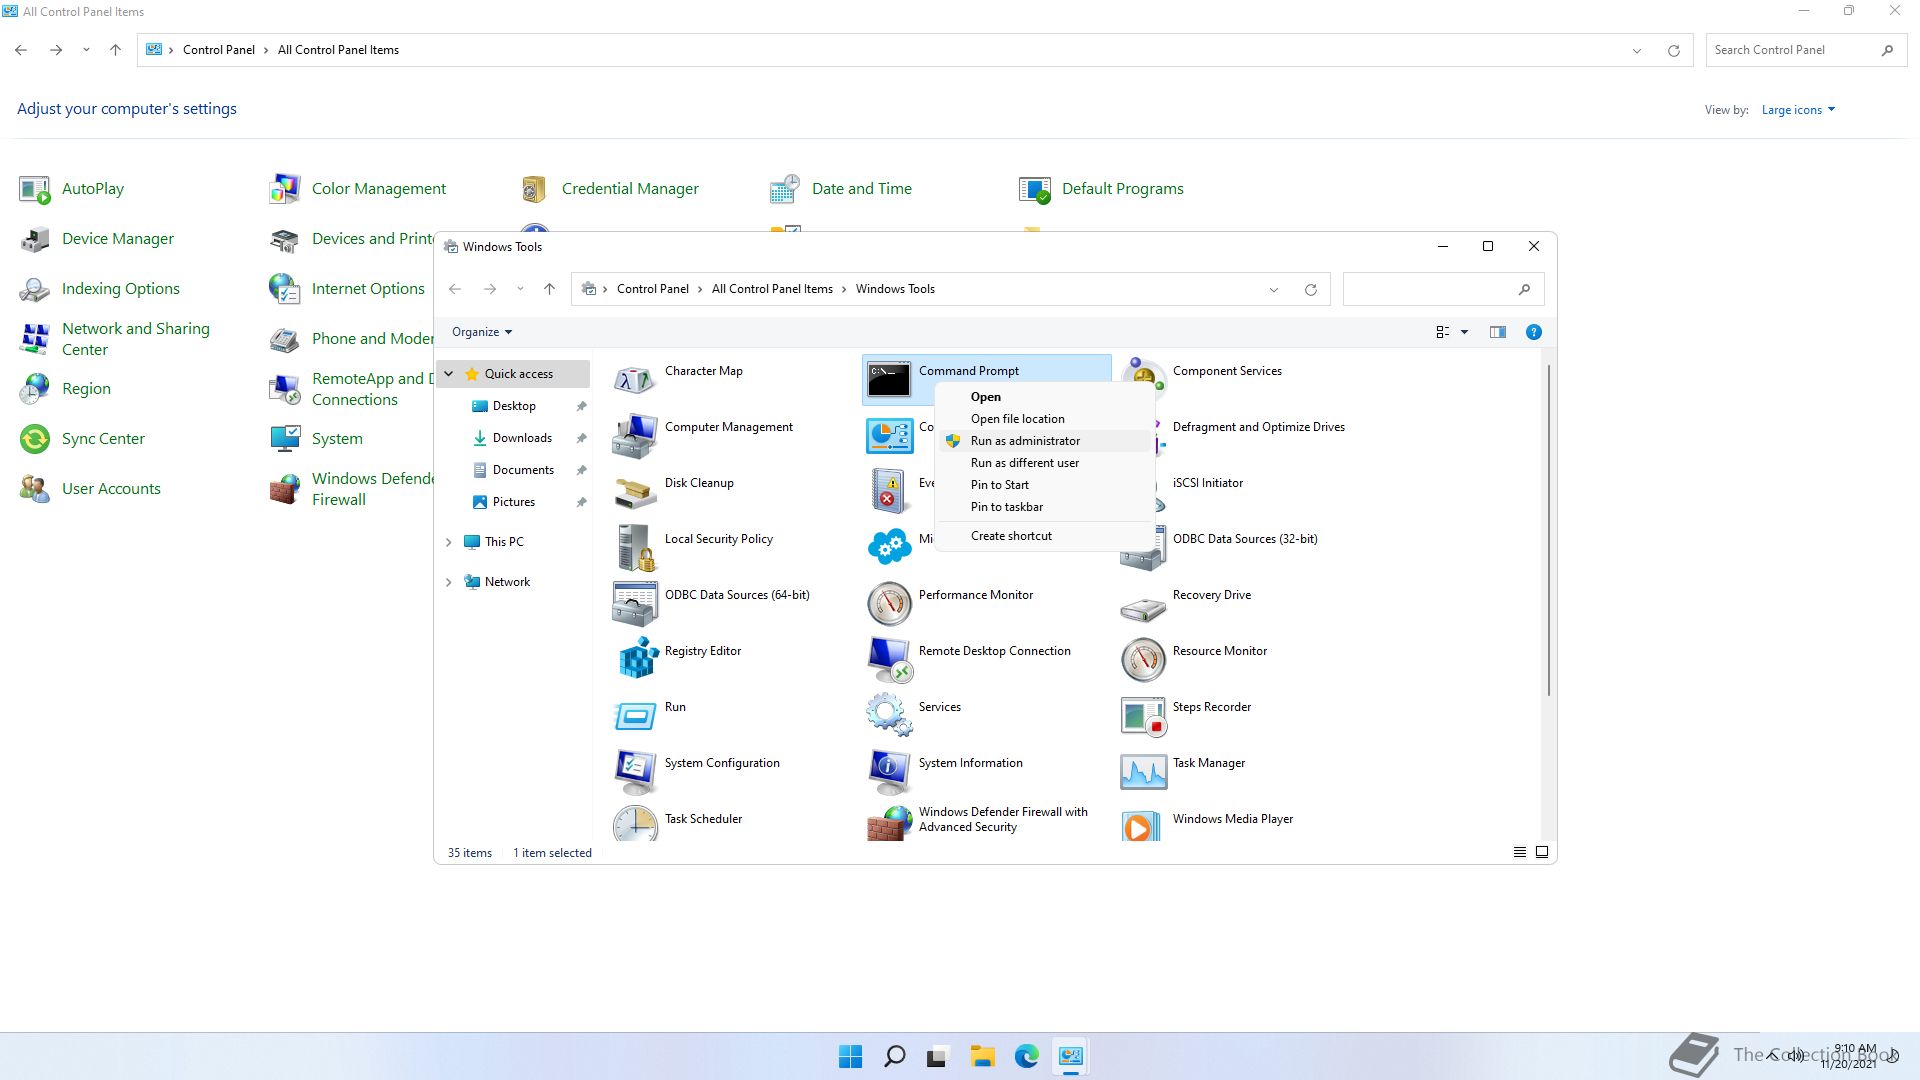Open Character Map icon in Windows Tools

[x=635, y=380]
